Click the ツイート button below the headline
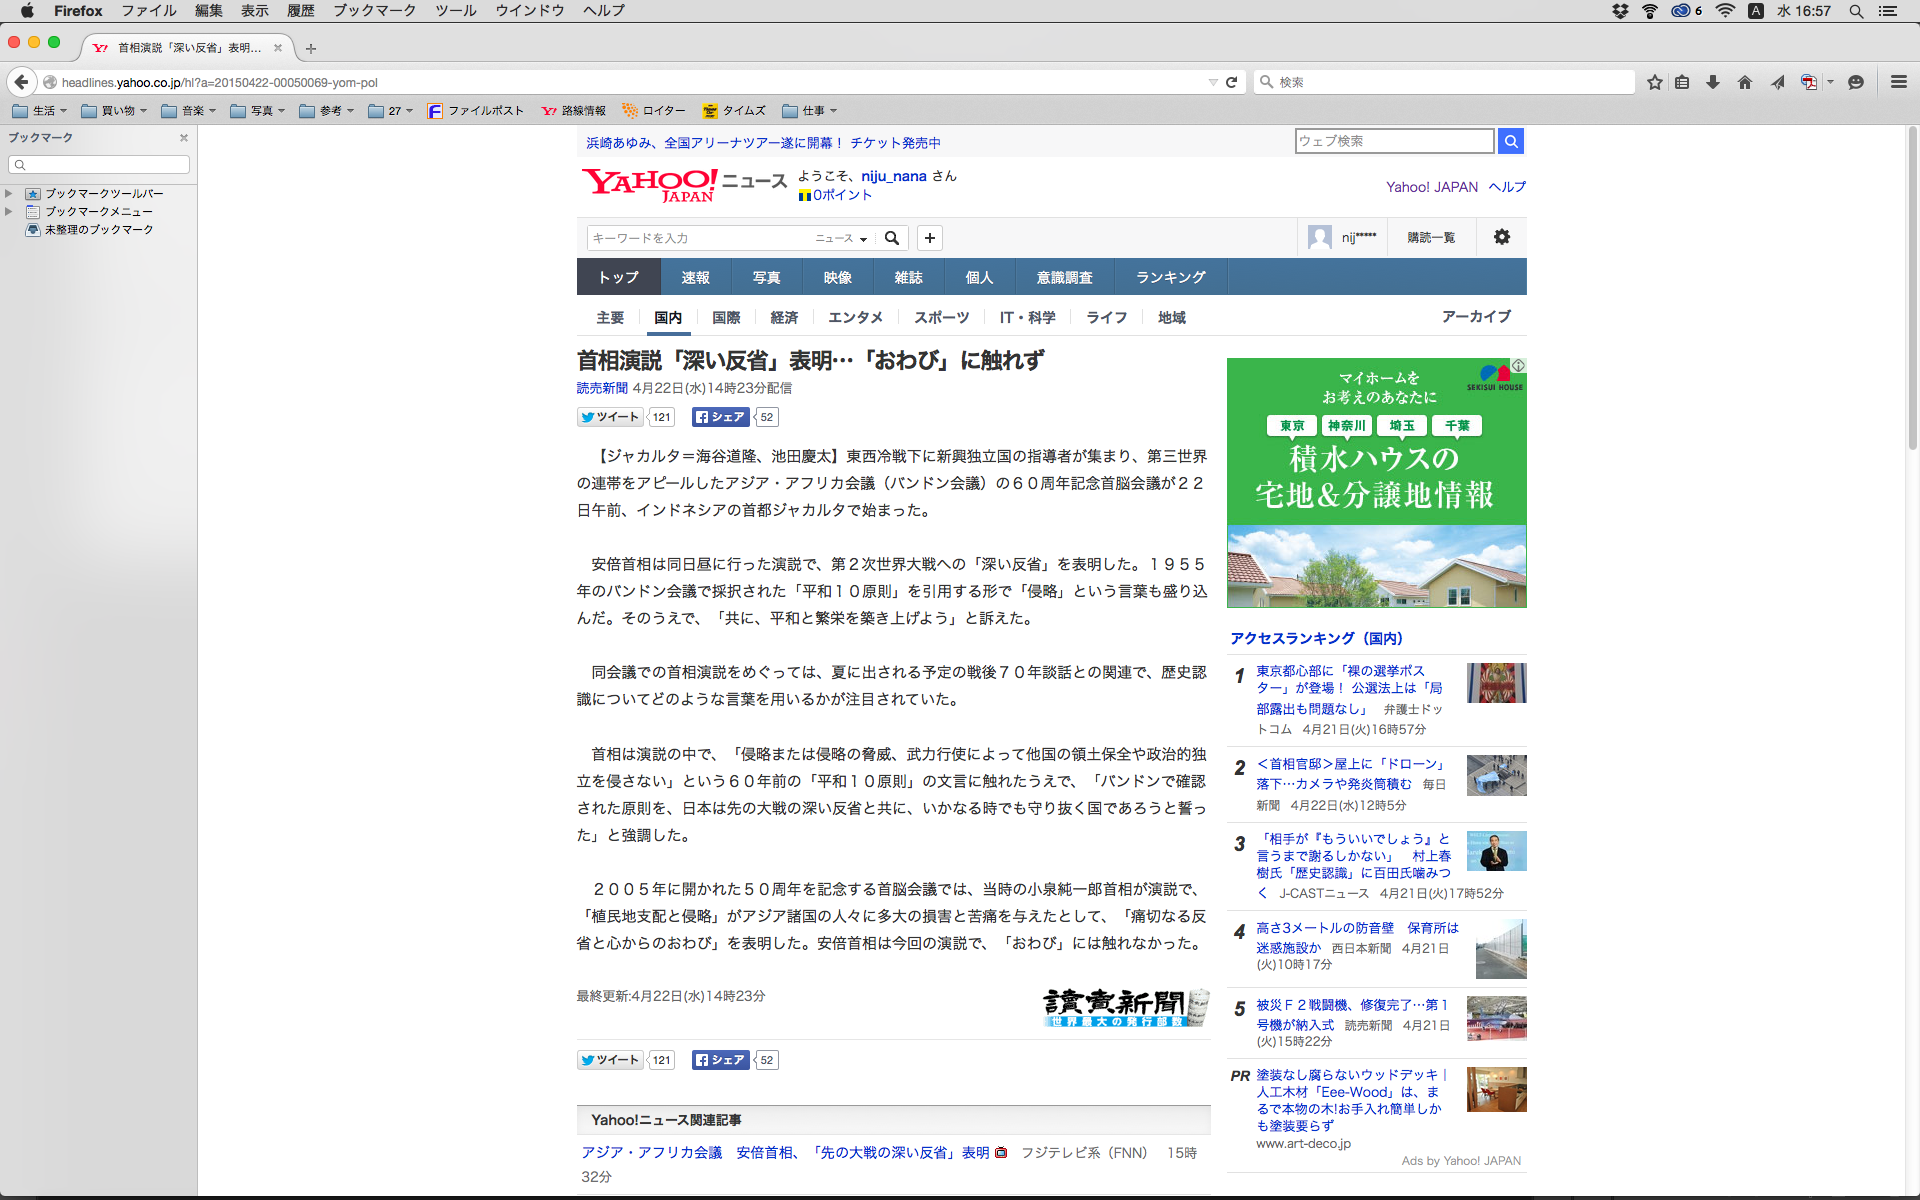Screen dimensions: 1920x1200 609,417
